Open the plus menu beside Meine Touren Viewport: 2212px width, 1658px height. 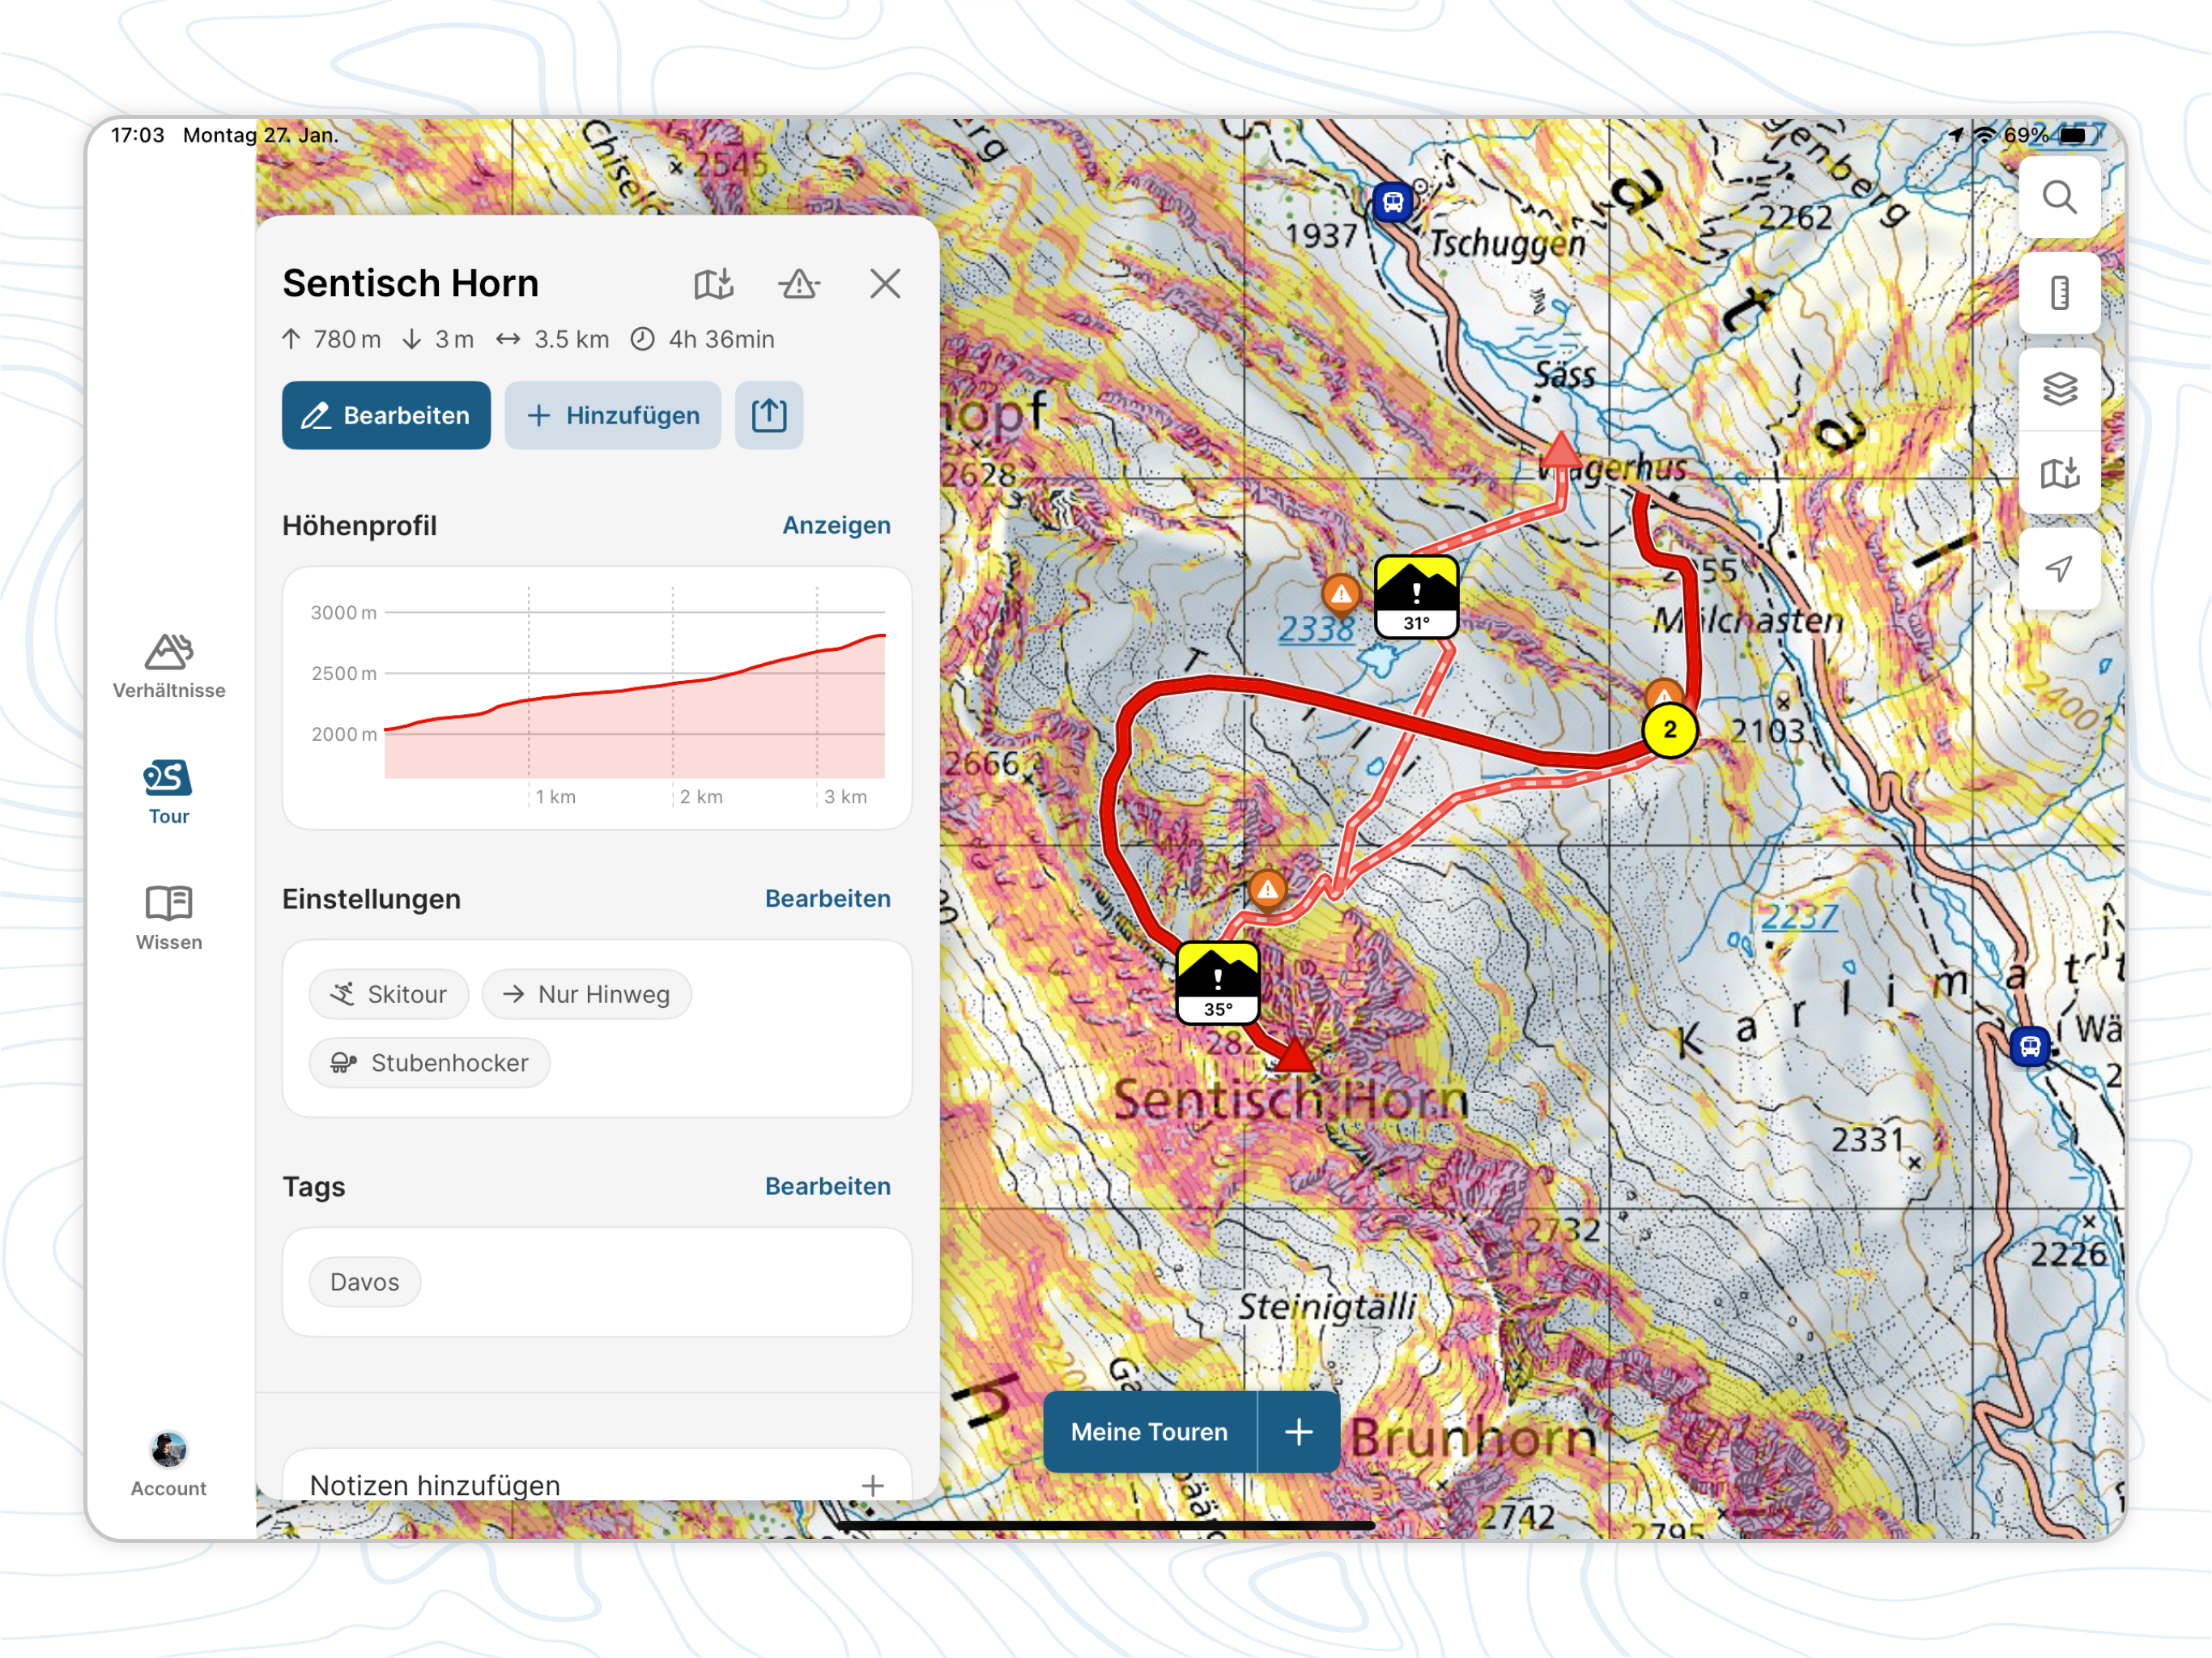pyautogui.click(x=1298, y=1431)
